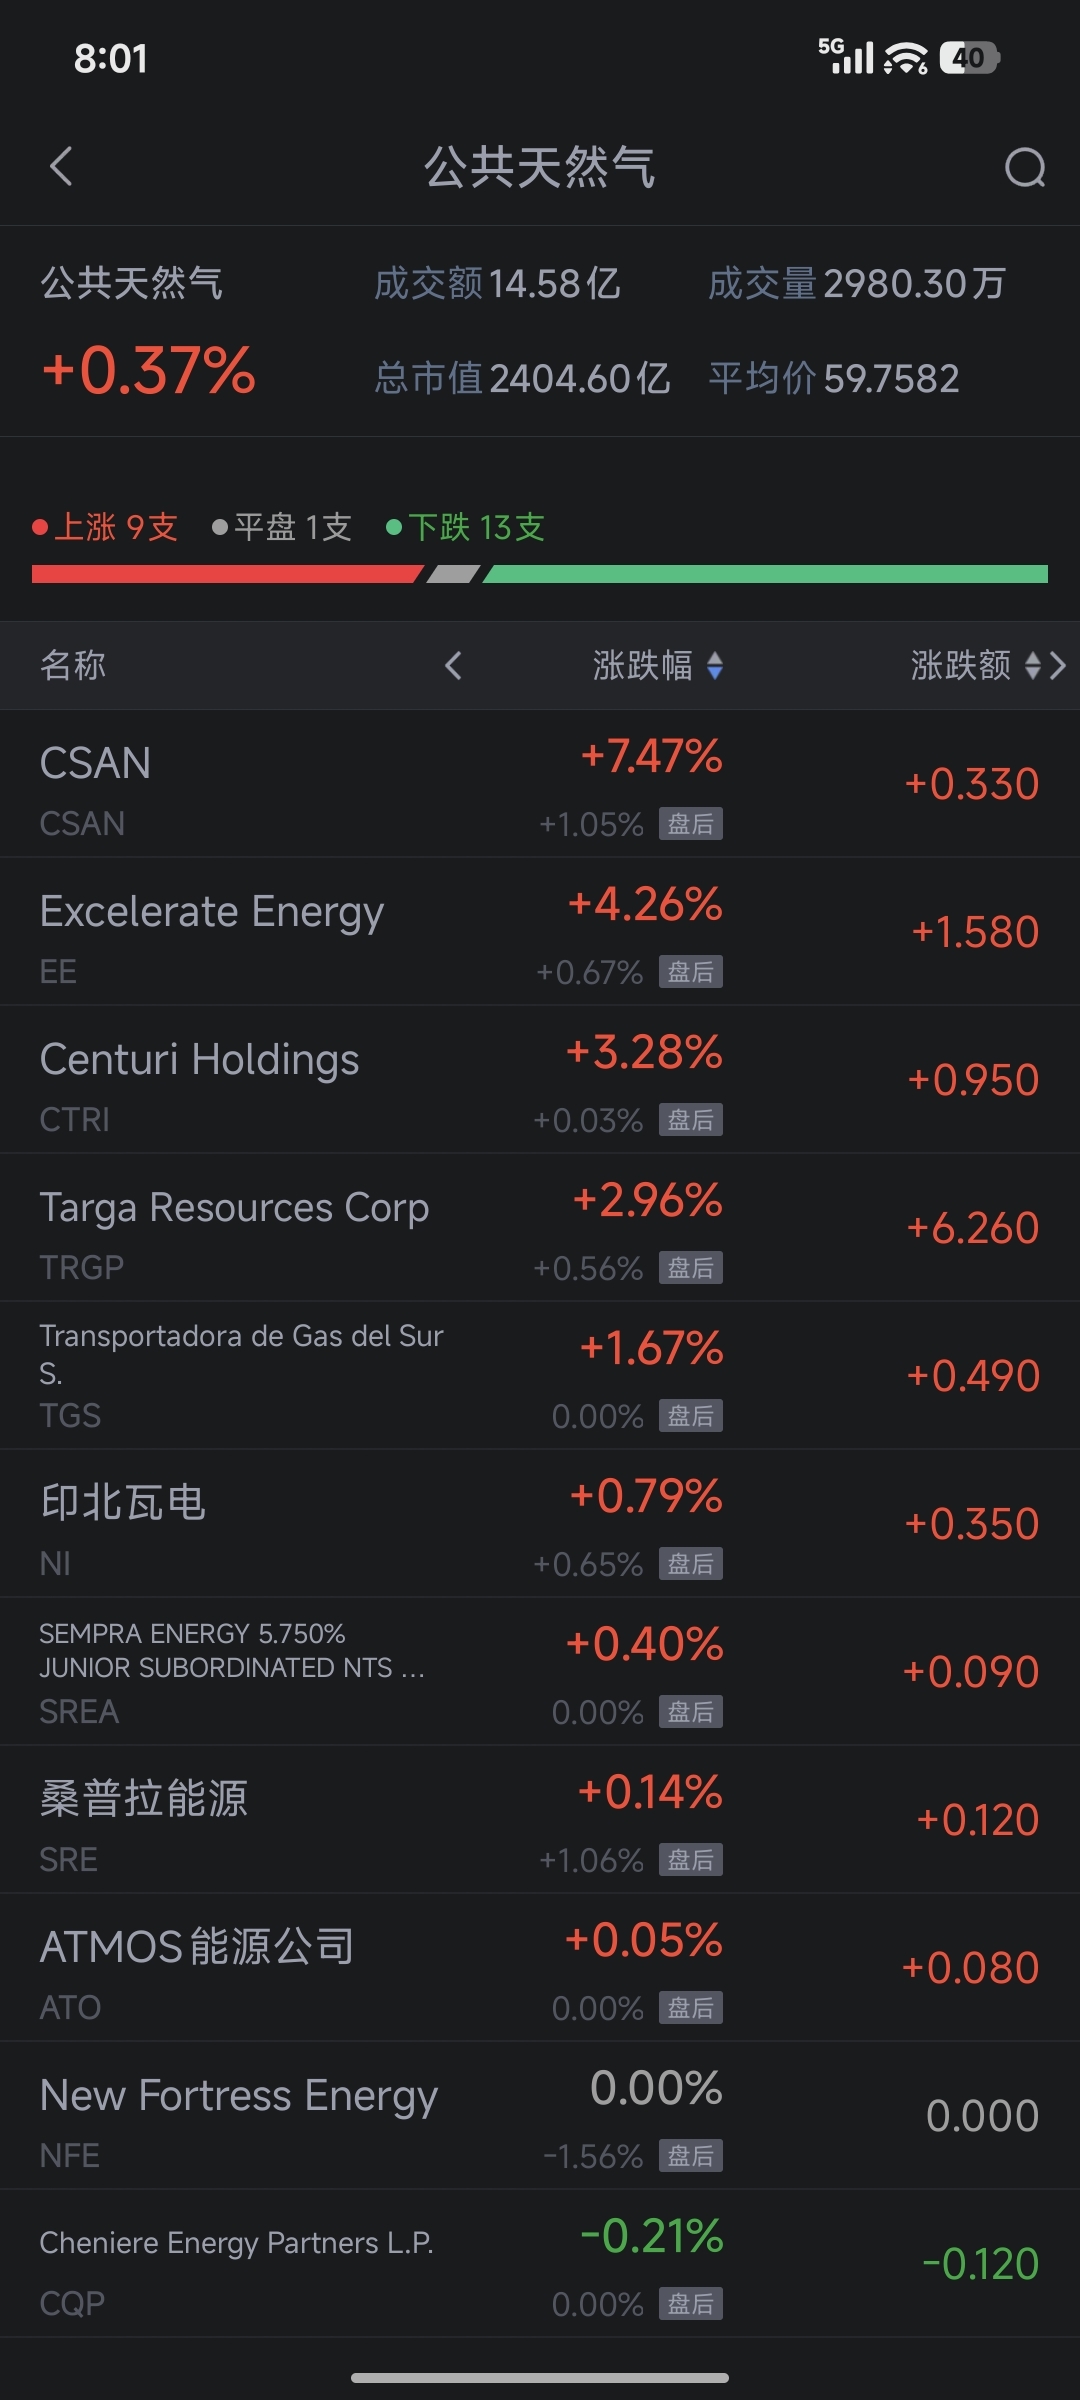Select the 平盘 1支 filter
Image resolution: width=1080 pixels, height=2400 pixels.
click(283, 527)
